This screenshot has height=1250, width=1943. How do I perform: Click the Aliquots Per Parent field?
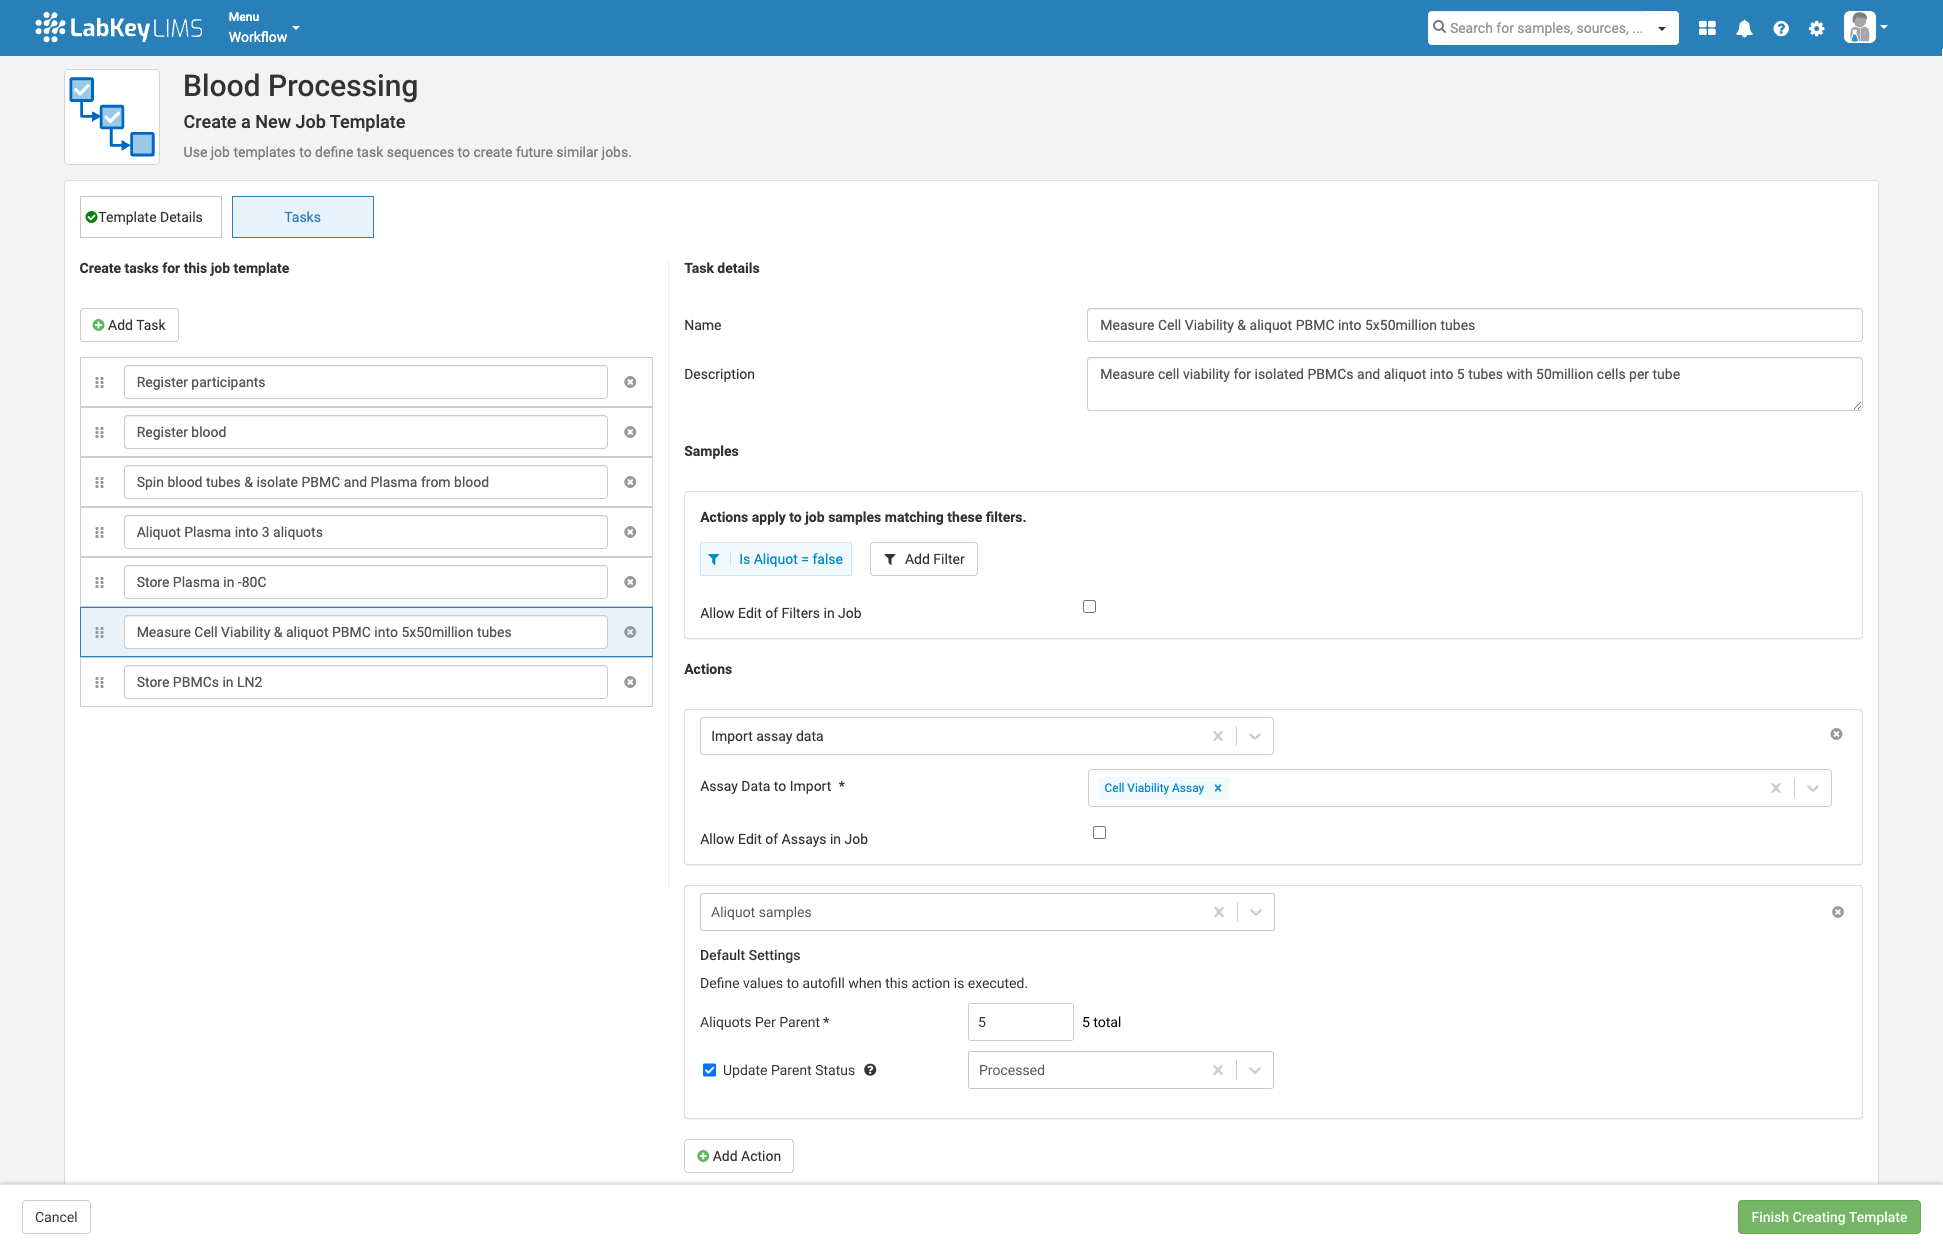click(1020, 1022)
